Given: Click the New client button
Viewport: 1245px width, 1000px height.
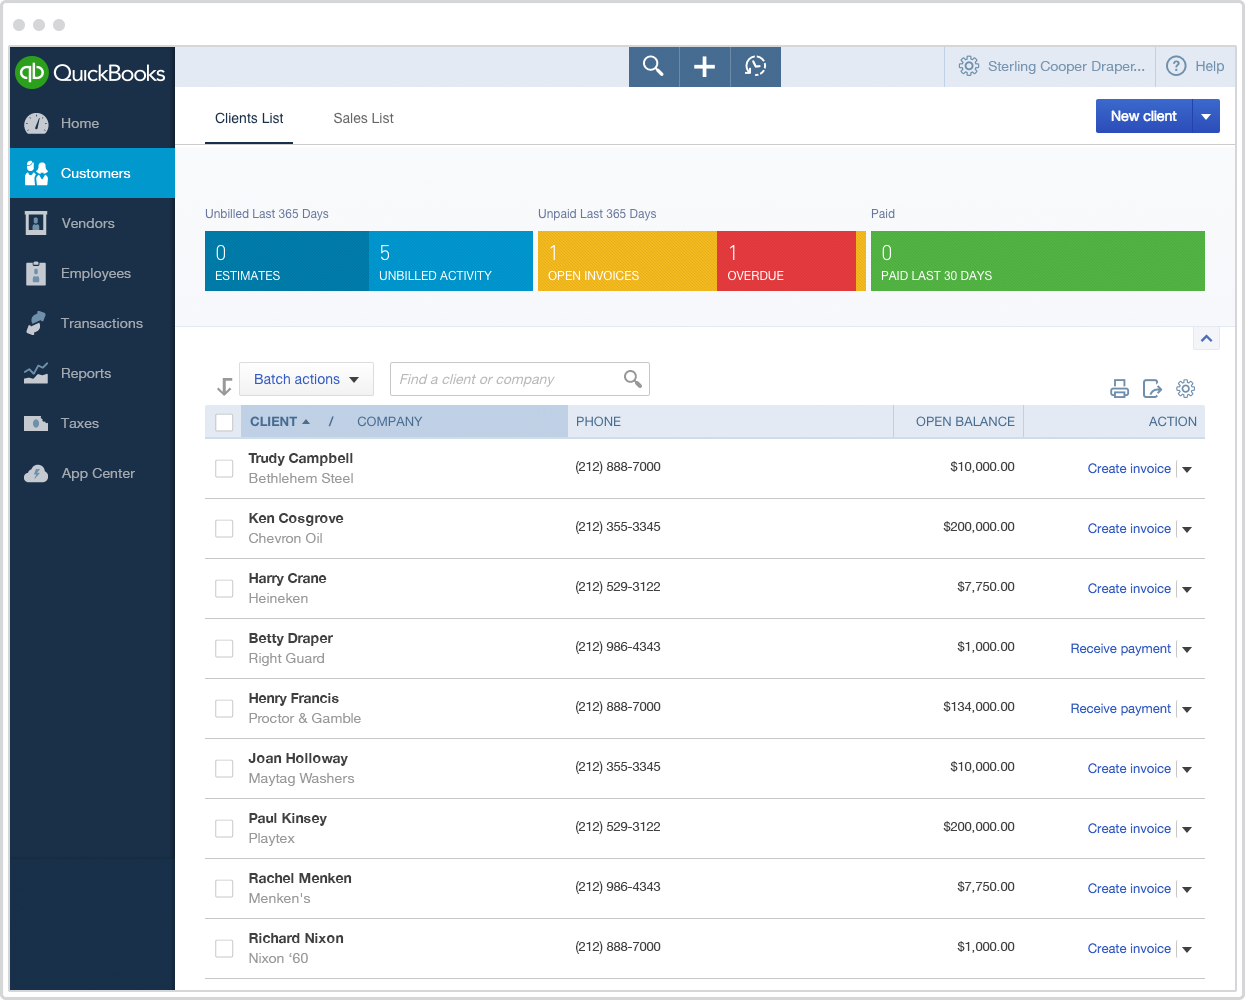Looking at the screenshot, I should pos(1144,116).
